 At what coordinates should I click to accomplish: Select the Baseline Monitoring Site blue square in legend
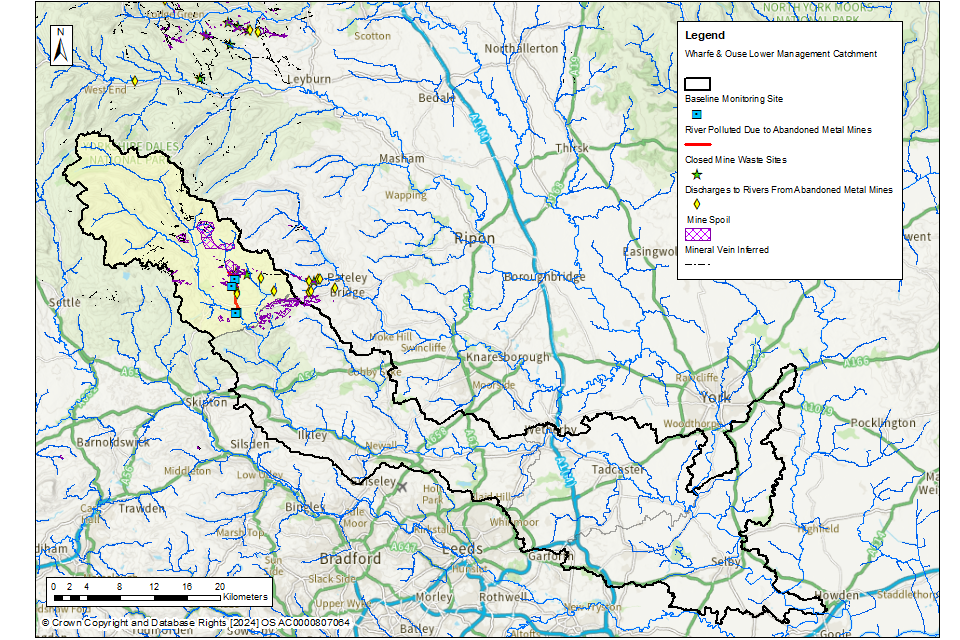697,115
